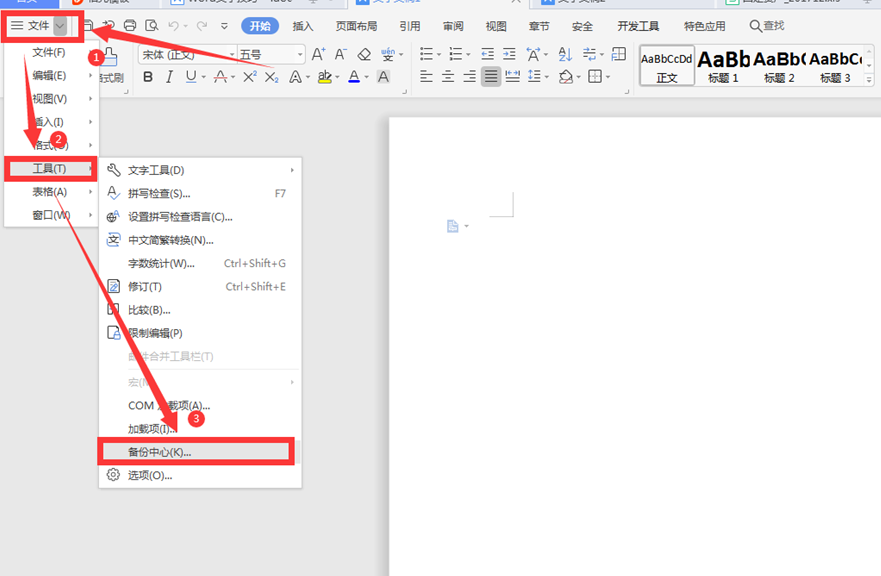Switch to the 页面布局 ribbon tab
This screenshot has height=576, width=881.
pyautogui.click(x=356, y=26)
